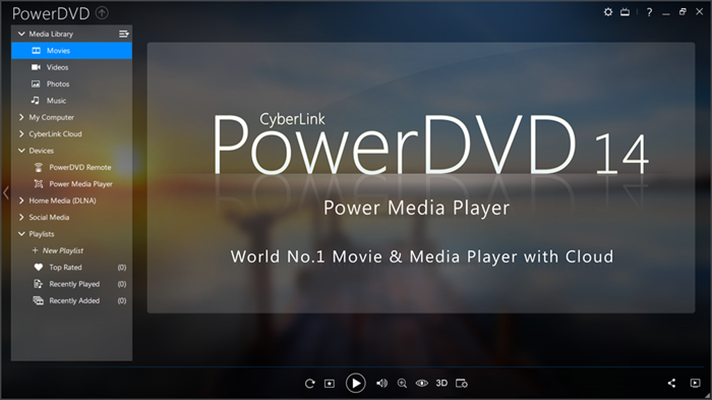Screen dimensions: 712x400
Task: Open the Recently Played playlist
Action: click(x=72, y=284)
